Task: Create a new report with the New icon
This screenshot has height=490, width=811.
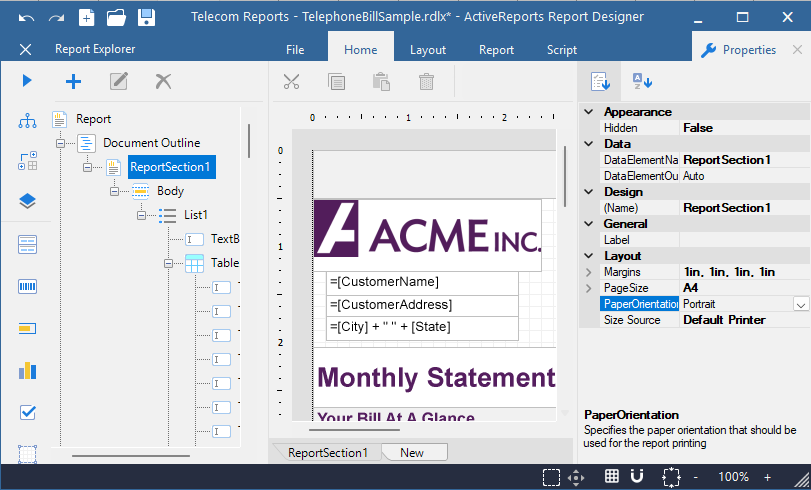Action: click(x=86, y=18)
